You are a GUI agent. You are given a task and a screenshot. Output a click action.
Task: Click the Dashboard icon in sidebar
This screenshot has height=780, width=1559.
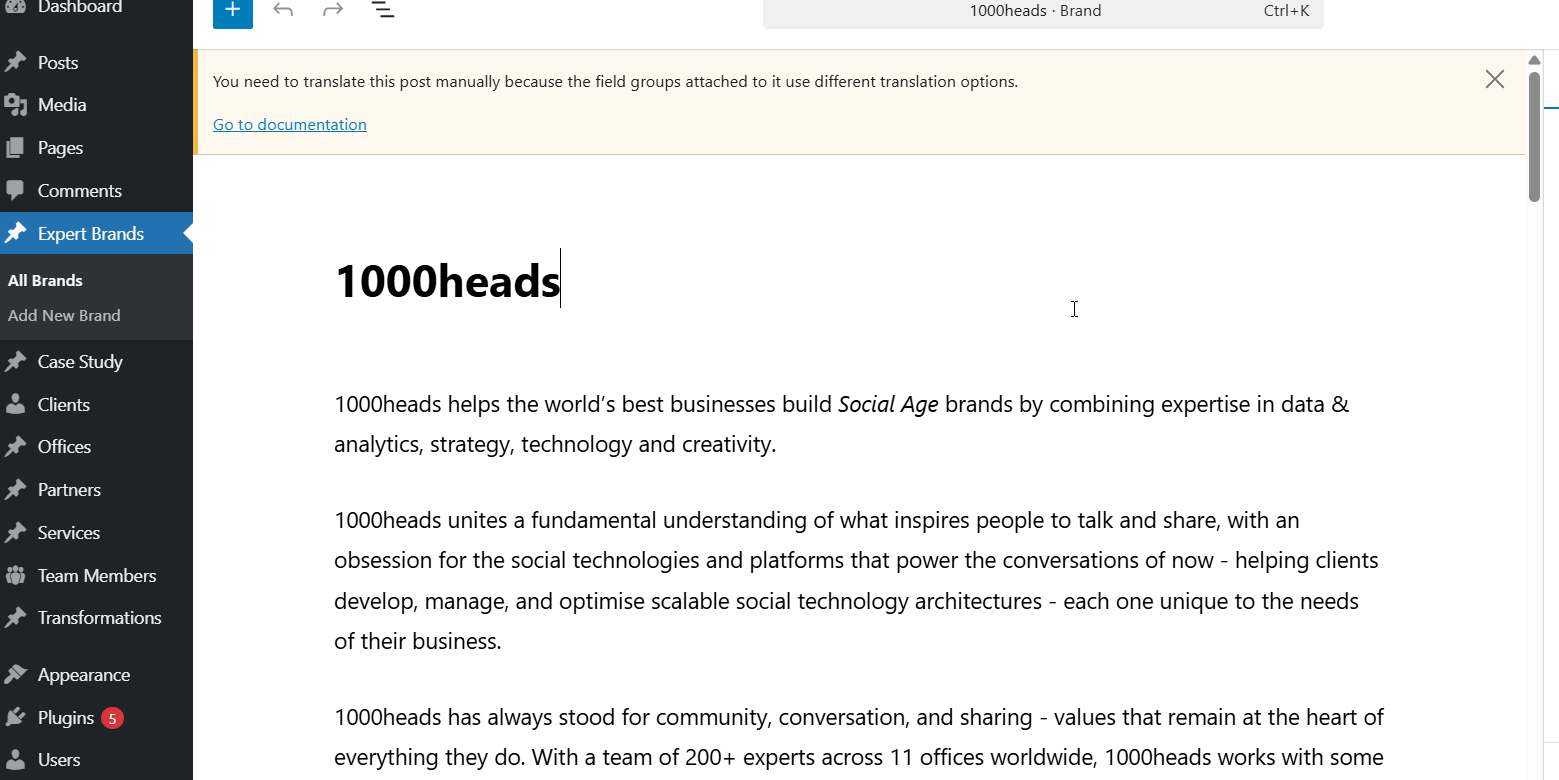(x=15, y=7)
